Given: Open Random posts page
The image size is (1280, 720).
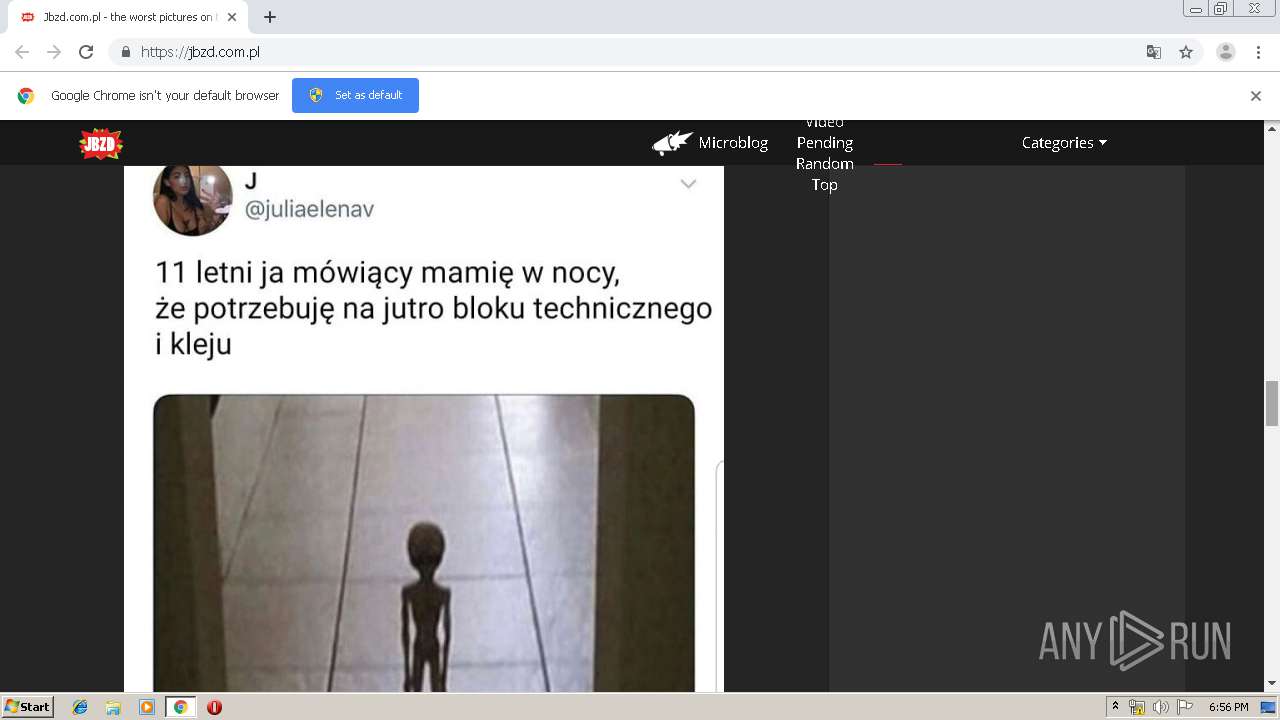Looking at the screenshot, I should point(825,164).
